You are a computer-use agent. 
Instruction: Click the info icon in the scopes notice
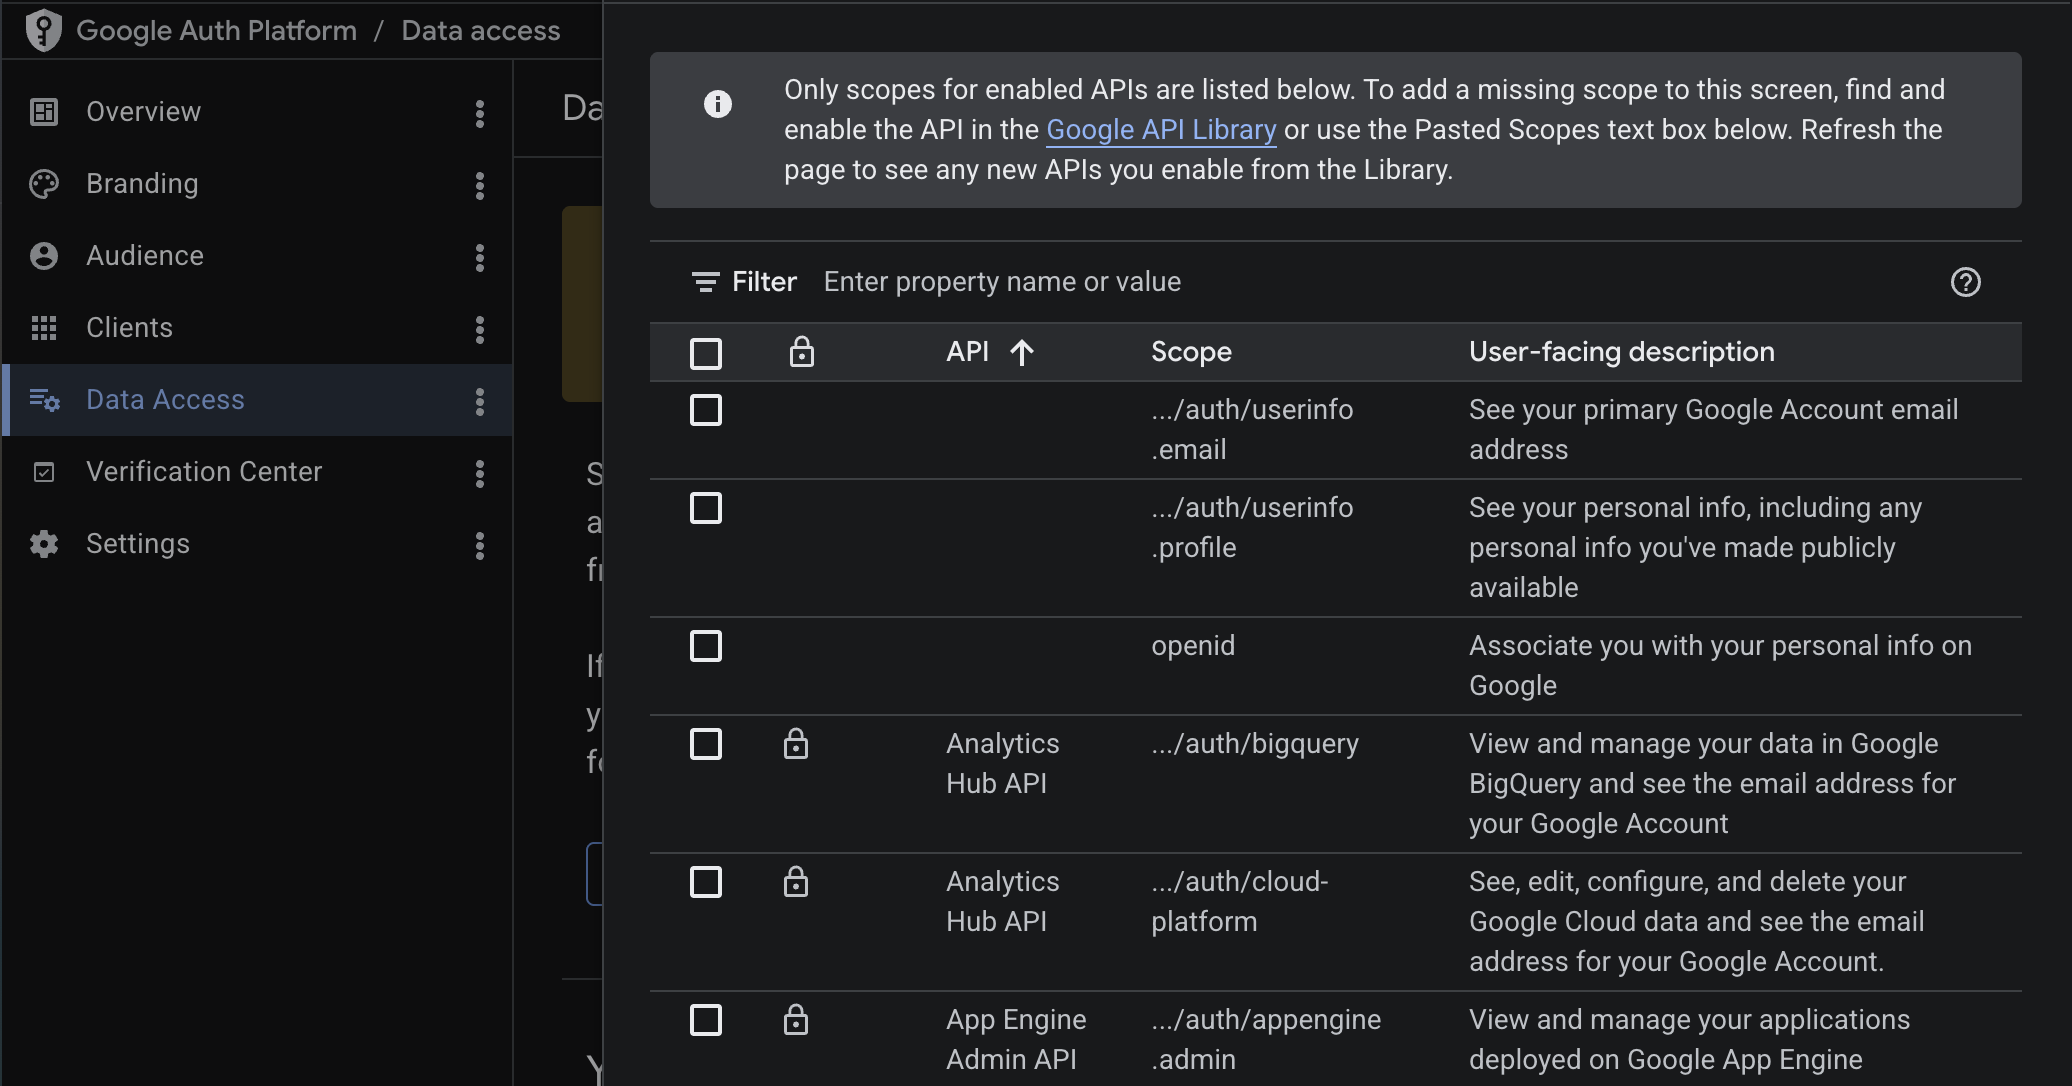pyautogui.click(x=718, y=104)
